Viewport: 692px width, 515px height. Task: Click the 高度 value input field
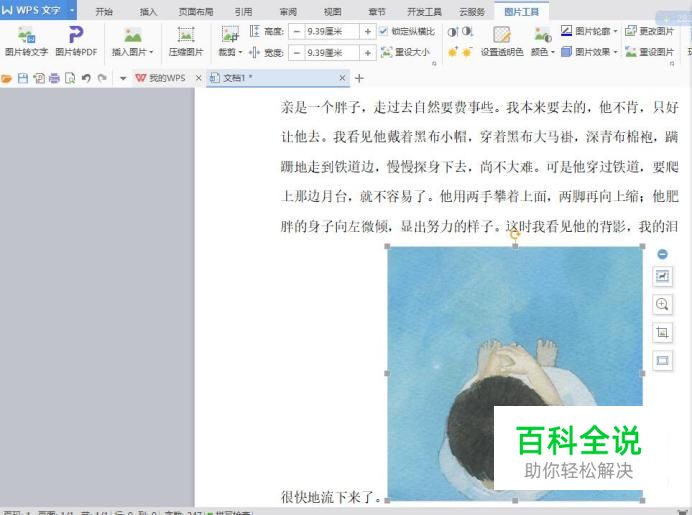pyautogui.click(x=331, y=31)
